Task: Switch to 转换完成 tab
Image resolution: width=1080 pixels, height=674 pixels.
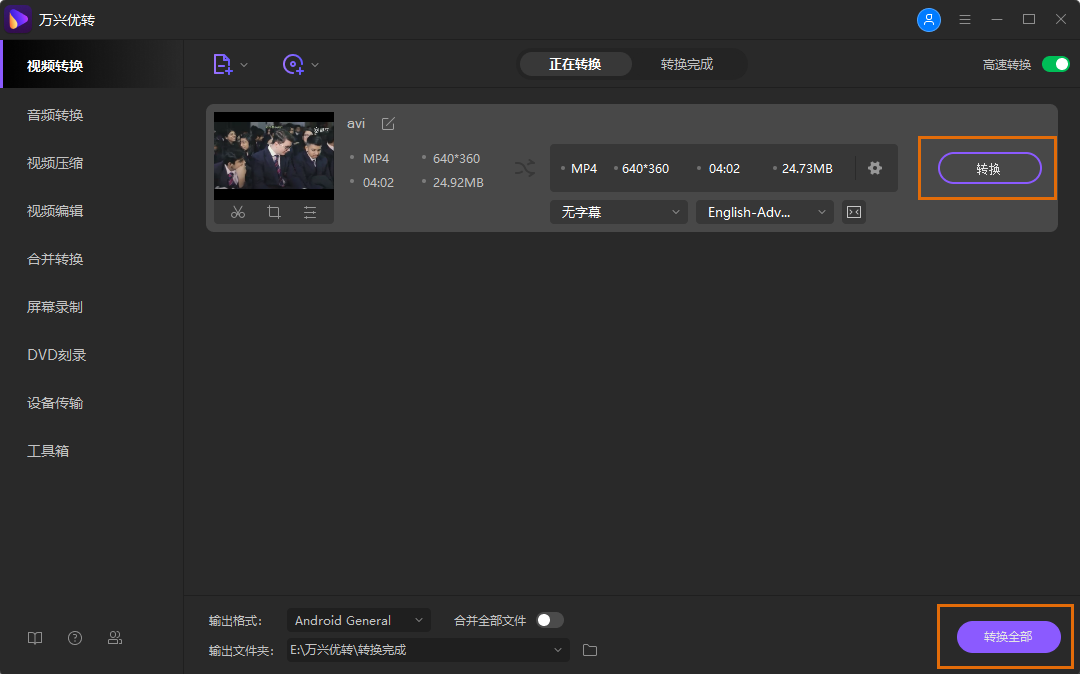Action: [x=687, y=64]
